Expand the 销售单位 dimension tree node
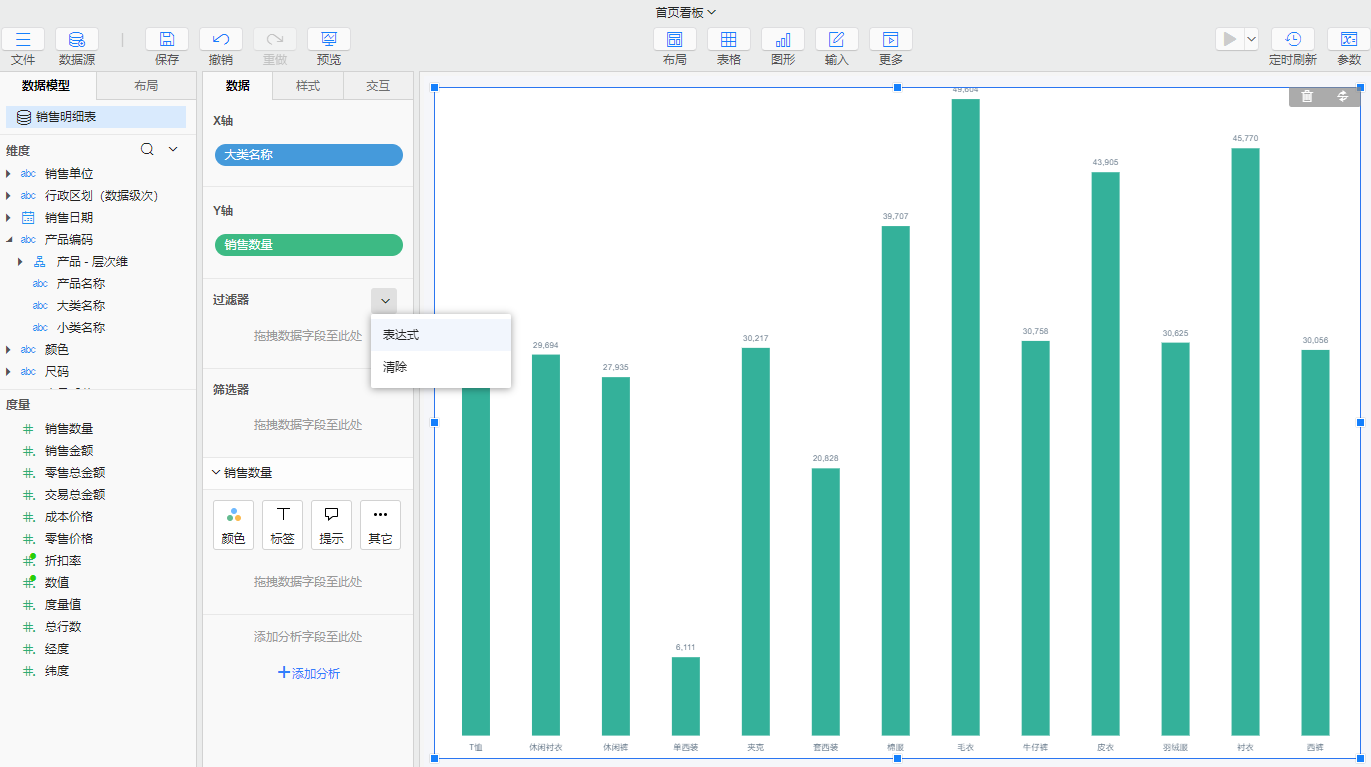Screen dimensions: 1371x767 pyautogui.click(x=9, y=174)
